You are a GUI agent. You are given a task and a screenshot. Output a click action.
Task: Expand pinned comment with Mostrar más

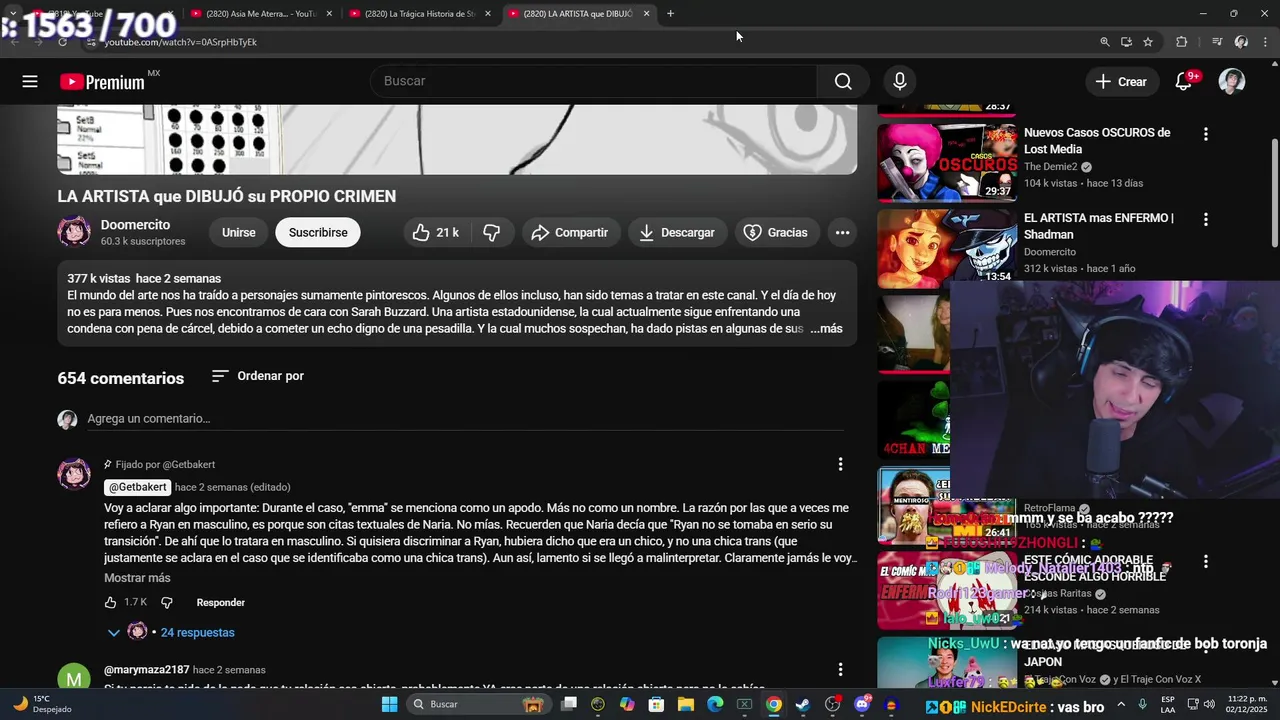(x=137, y=578)
